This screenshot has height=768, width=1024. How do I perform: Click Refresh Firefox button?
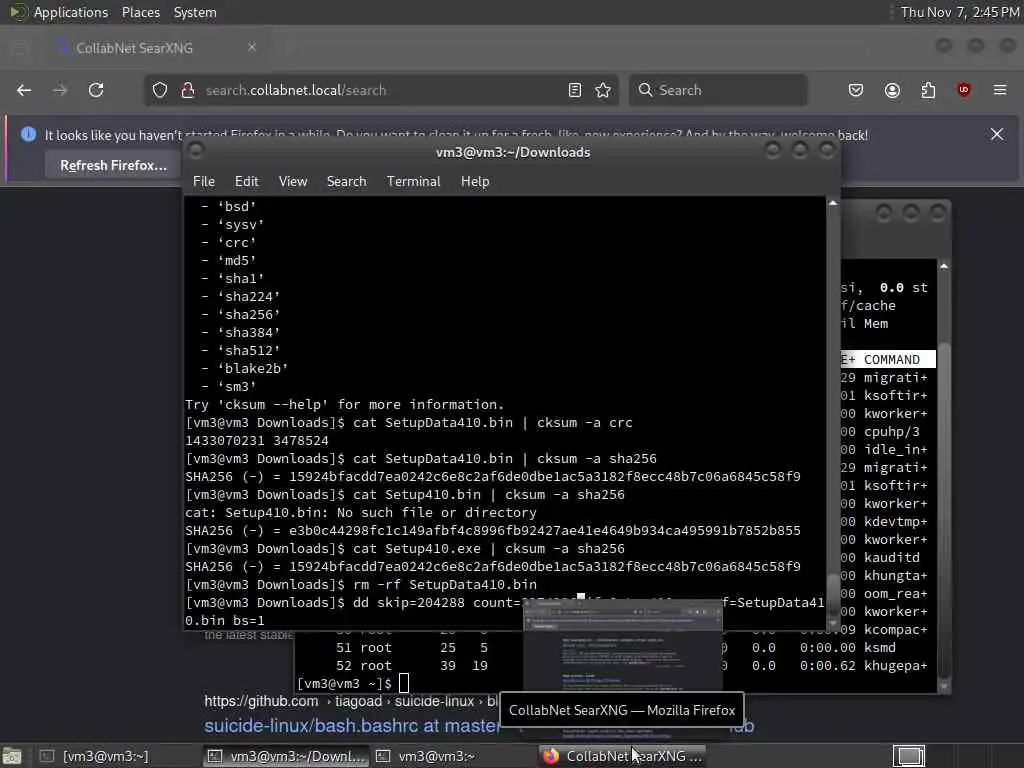point(113,165)
